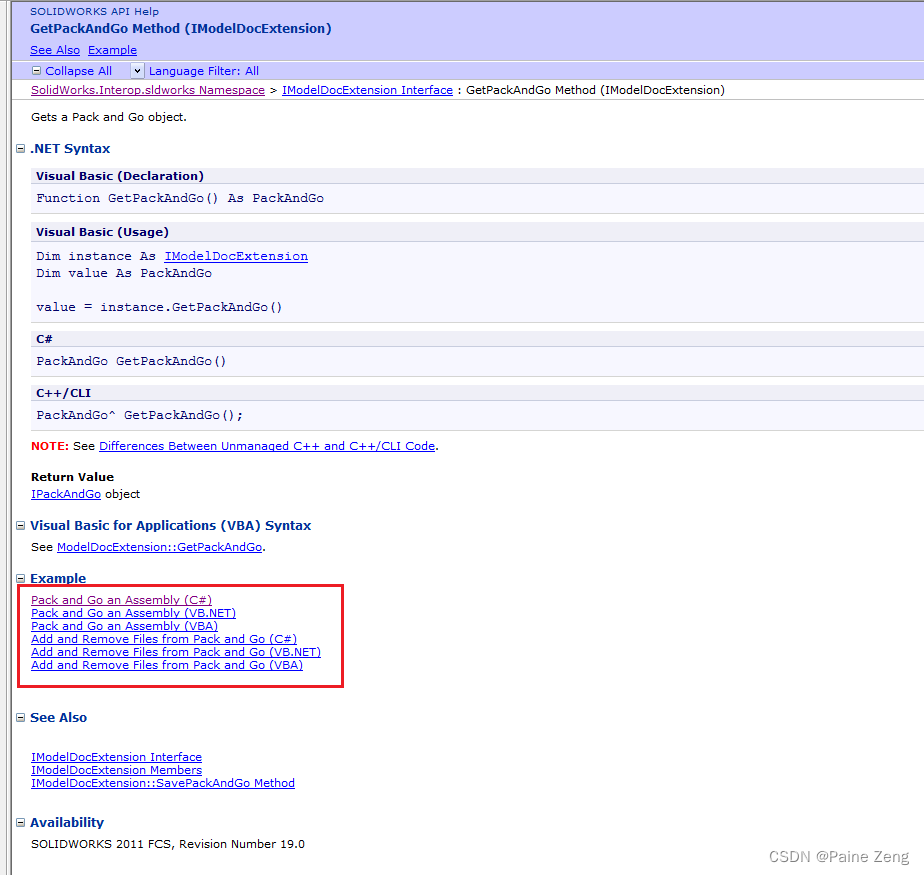Click 'Function GetPackAndGo() As PackAndGo' code line
The image size is (924, 875).
pyautogui.click(x=180, y=199)
